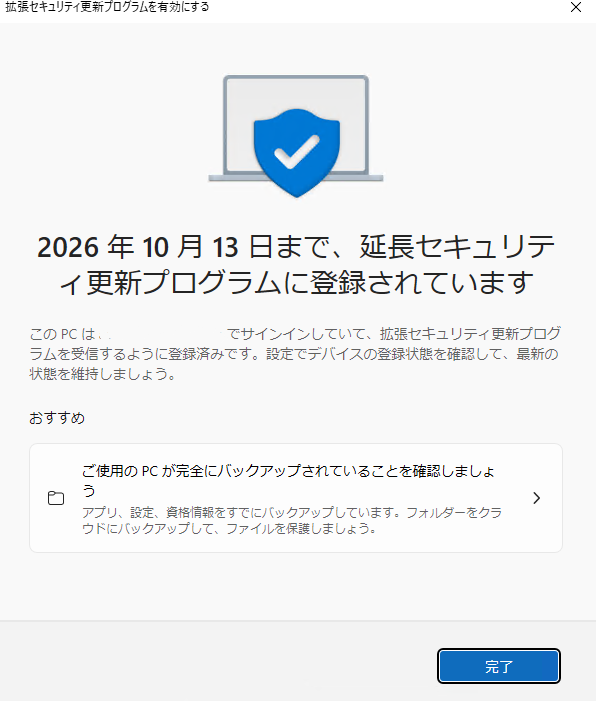Expand the backup recommendation chevron arrow
The height and width of the screenshot is (701, 596).
(537, 498)
